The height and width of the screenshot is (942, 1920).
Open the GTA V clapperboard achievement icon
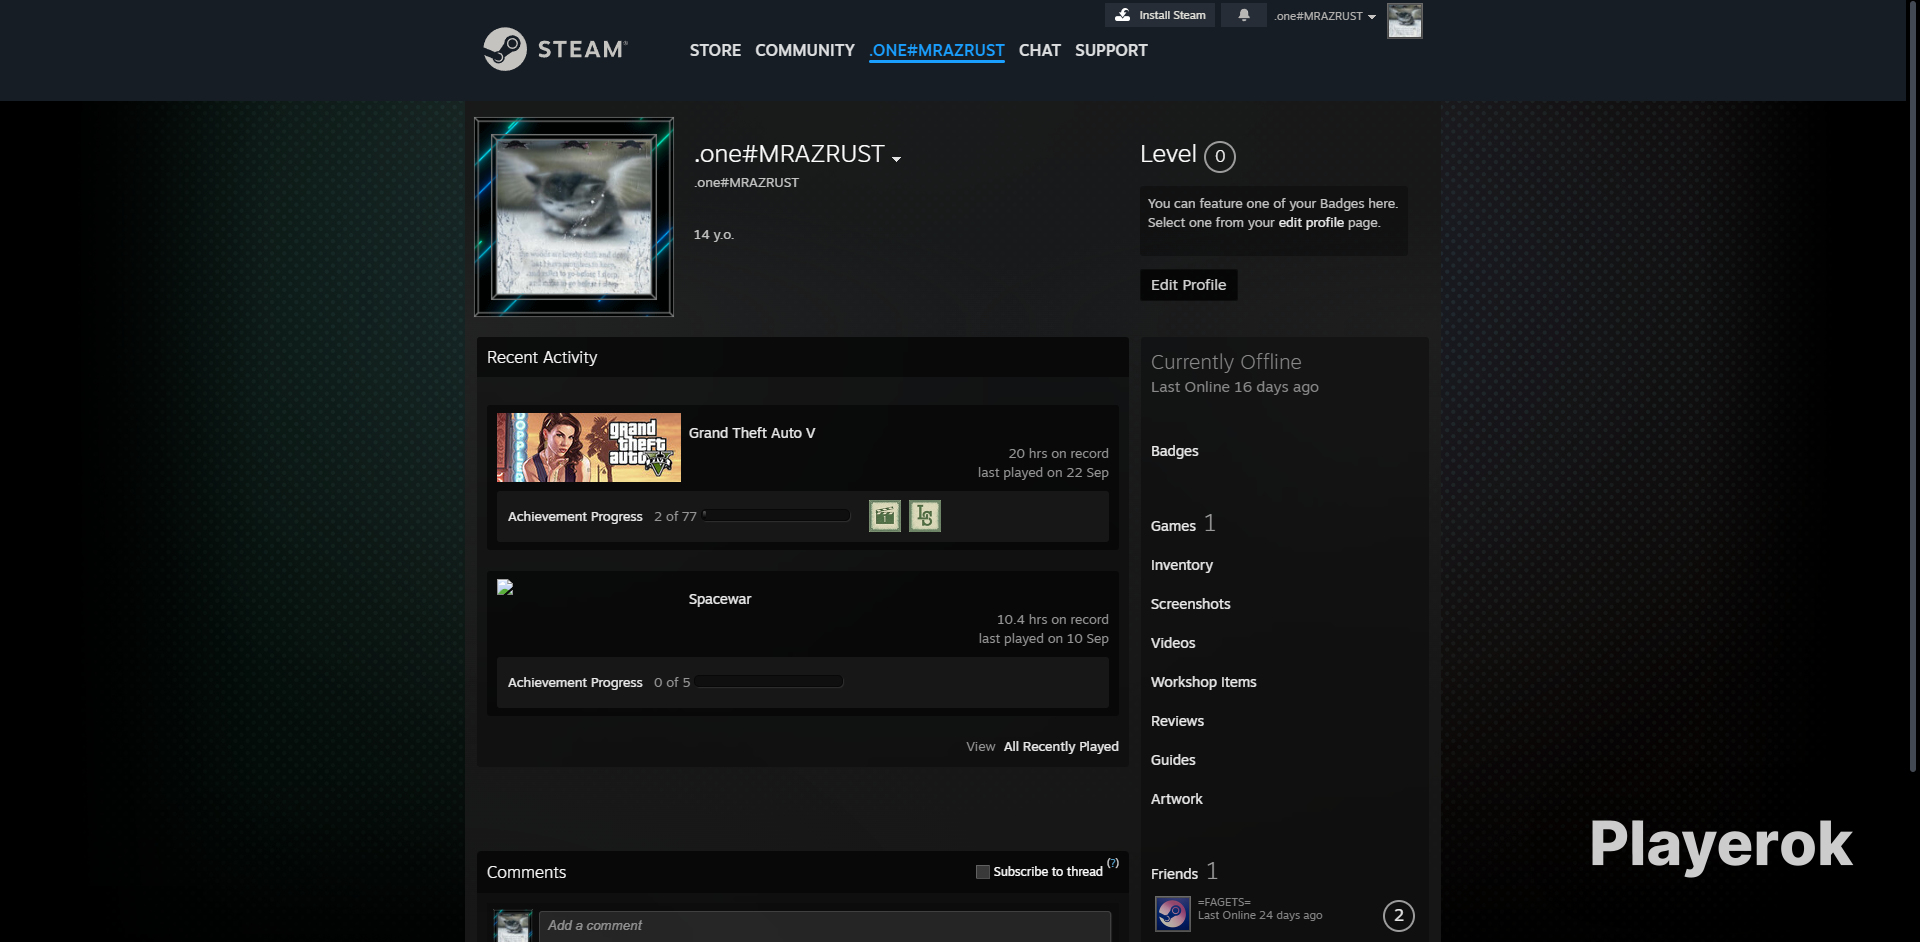pyautogui.click(x=885, y=516)
